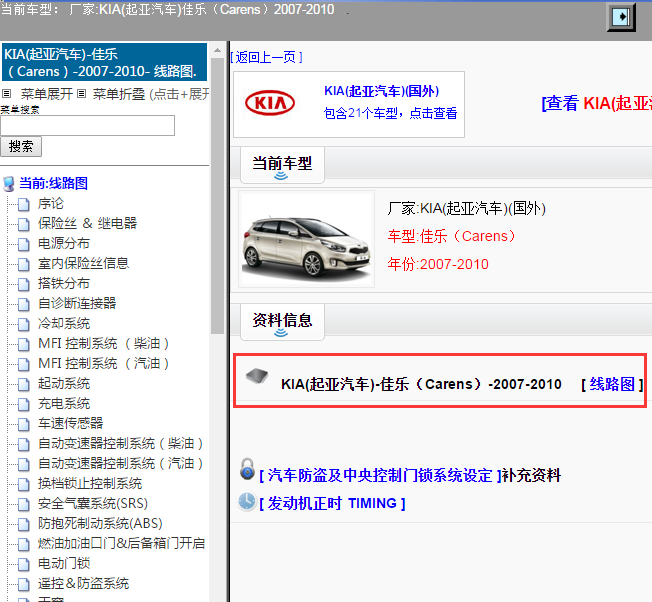Open 序论 tree item text
This screenshot has width=652, height=602.
(x=51, y=203)
